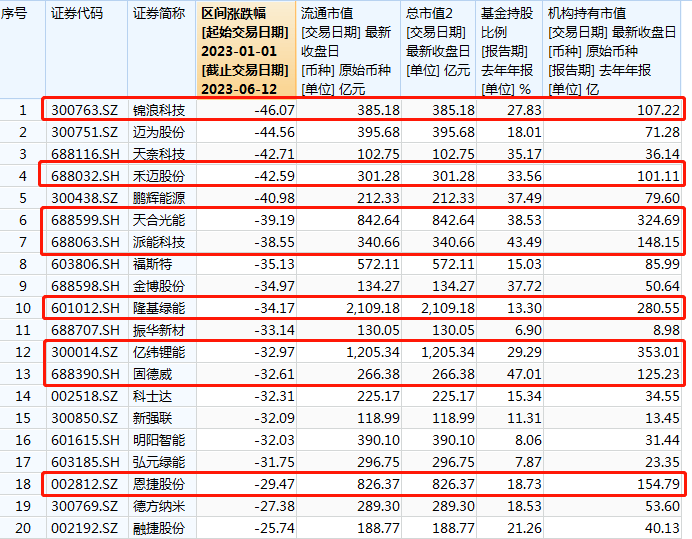This screenshot has width=692, height=539.
Task: Select stock code 300751.SZ
Action: (x=85, y=132)
